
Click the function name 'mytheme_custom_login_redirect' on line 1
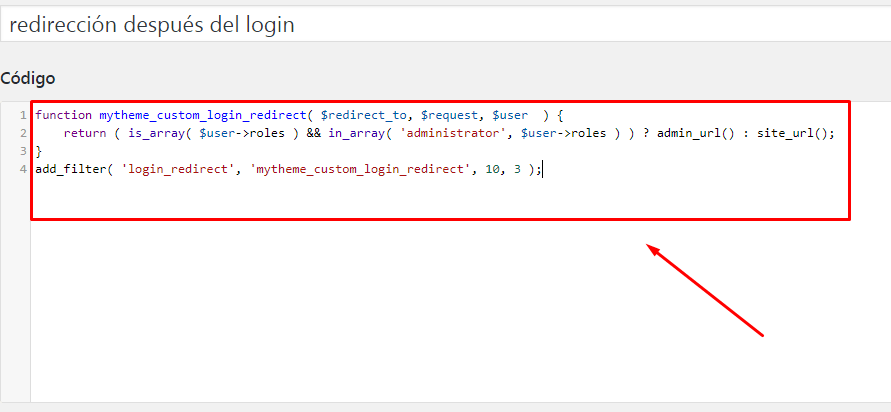point(203,115)
